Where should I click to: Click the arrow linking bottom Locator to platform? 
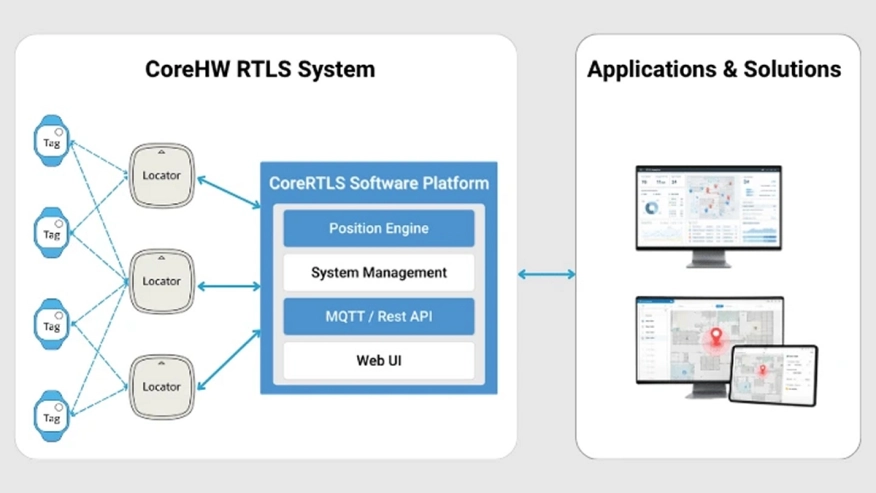pyautogui.click(x=229, y=361)
